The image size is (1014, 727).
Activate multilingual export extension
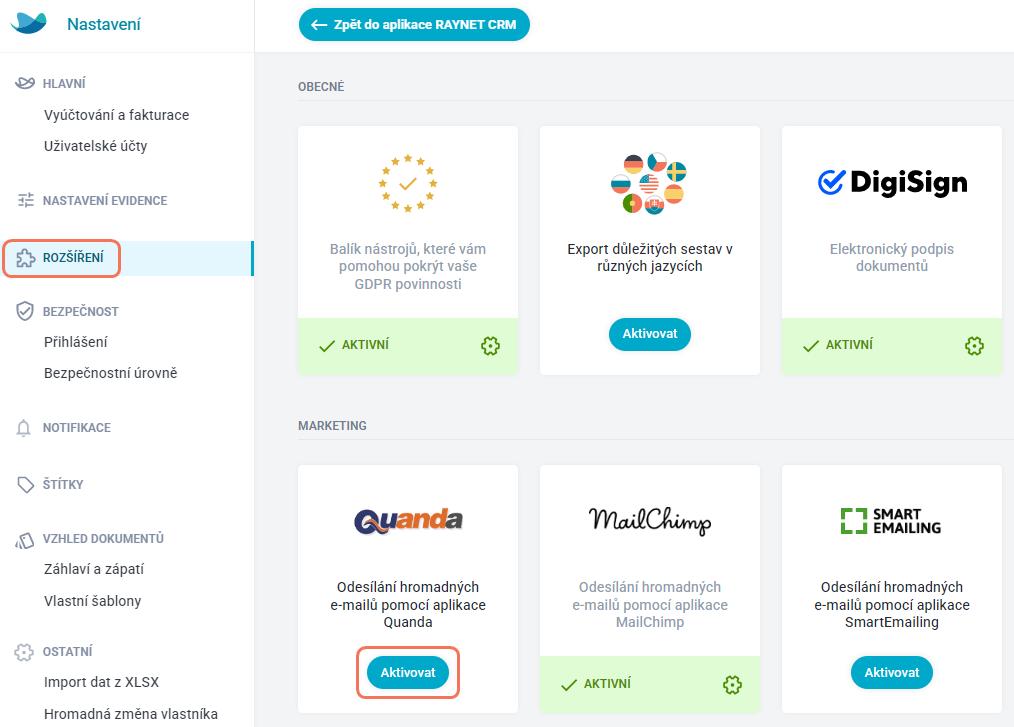[x=649, y=334]
